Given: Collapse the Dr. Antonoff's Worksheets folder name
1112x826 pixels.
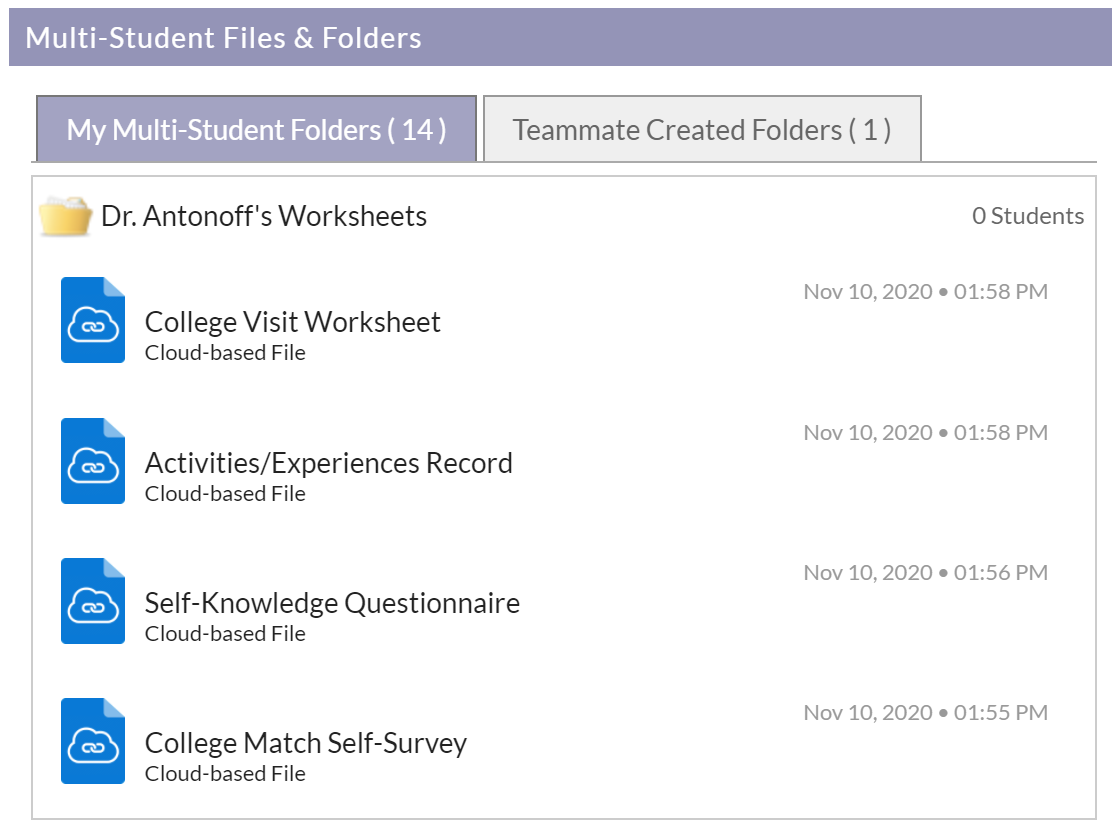Looking at the screenshot, I should click(x=264, y=216).
